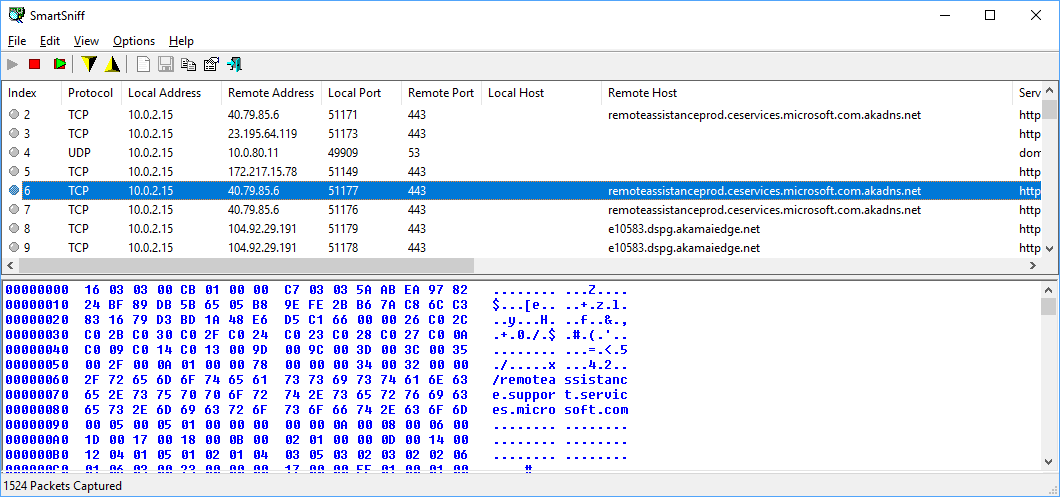Open the View menu

86,41
